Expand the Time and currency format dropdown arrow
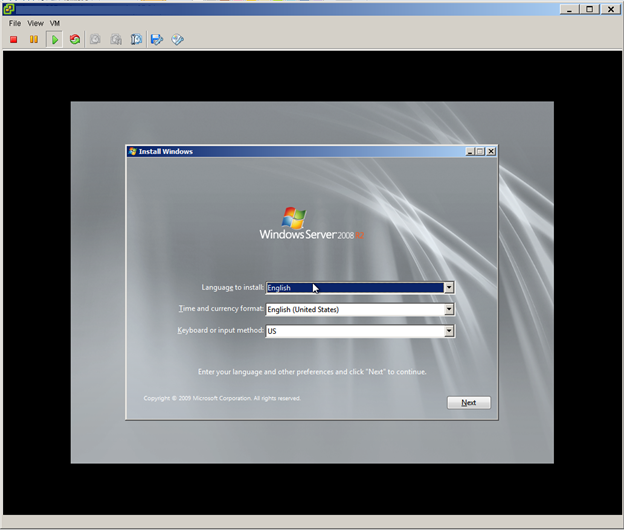Image resolution: width=624 pixels, height=530 pixels. tap(449, 309)
